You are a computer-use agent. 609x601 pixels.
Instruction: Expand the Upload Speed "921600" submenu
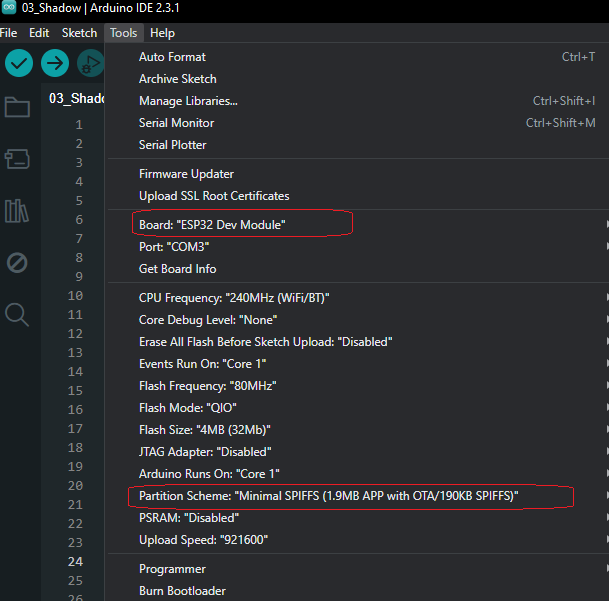(358, 540)
